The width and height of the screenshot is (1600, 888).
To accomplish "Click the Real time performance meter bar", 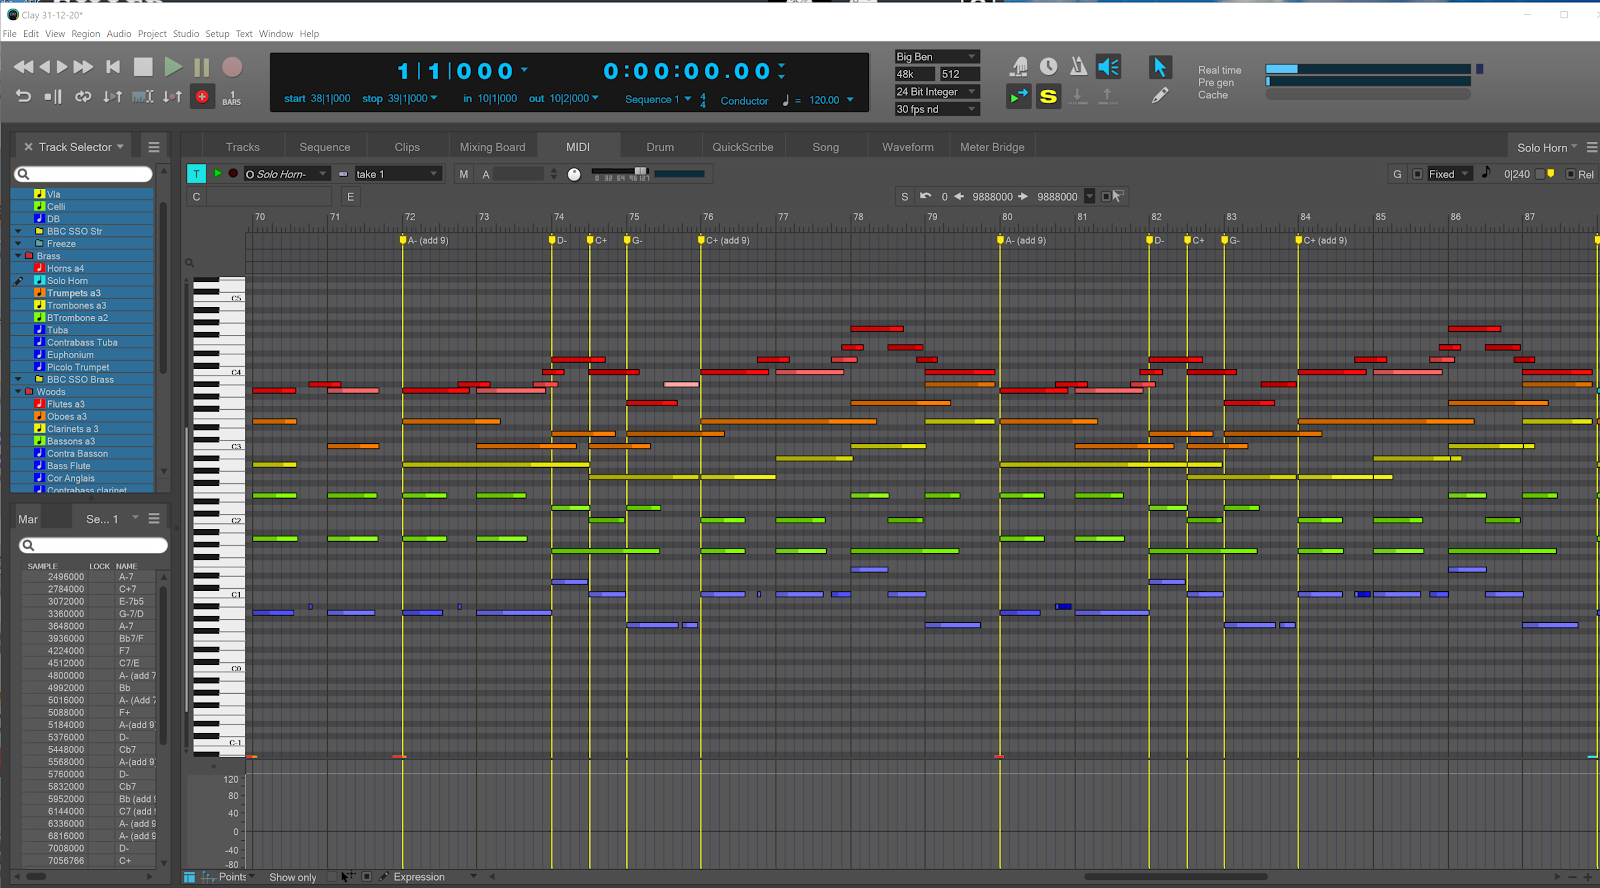I will click(1368, 69).
